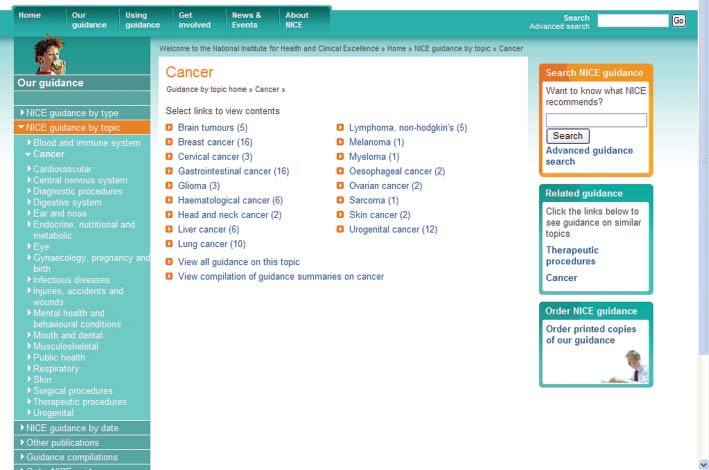Image resolution: width=709 pixels, height=470 pixels.
Task: Open Surgical procedures topic in sidebar
Action: coord(72,390)
